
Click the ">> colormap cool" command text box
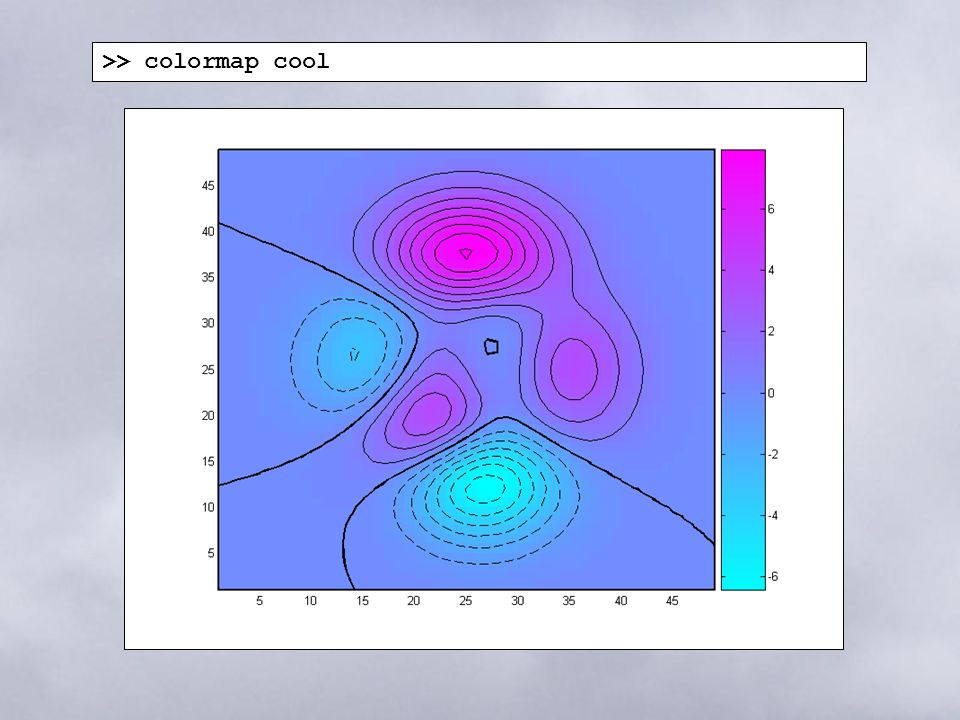point(479,62)
